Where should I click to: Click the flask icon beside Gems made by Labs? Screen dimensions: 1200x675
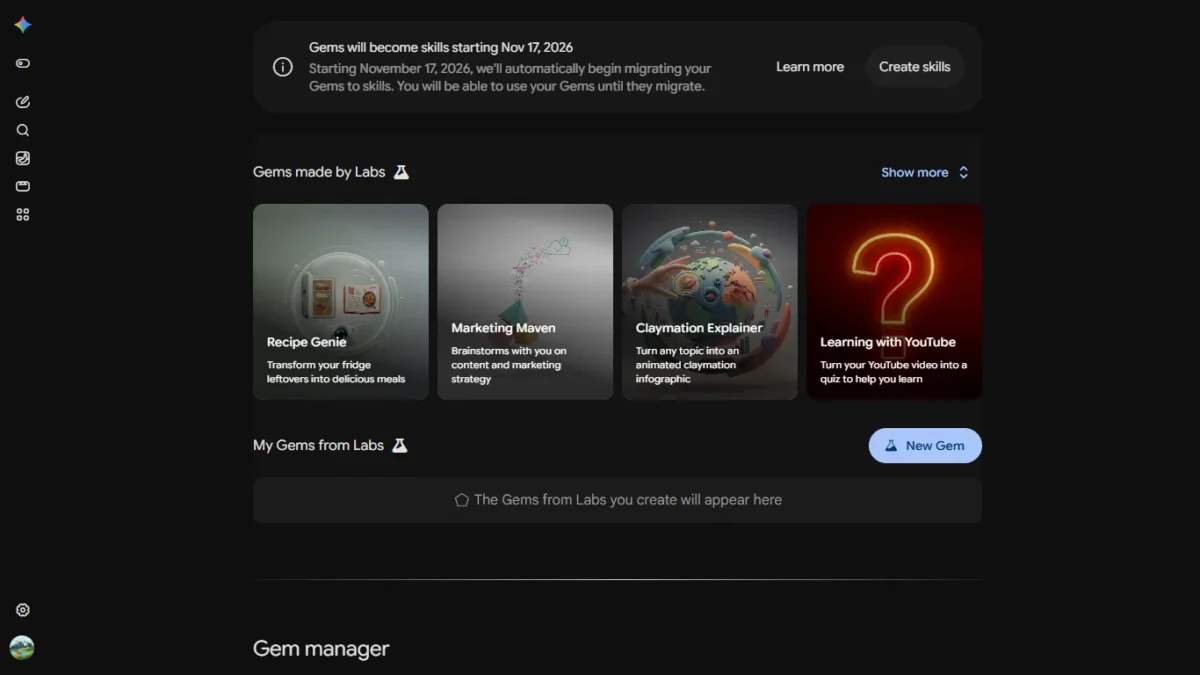[401, 172]
